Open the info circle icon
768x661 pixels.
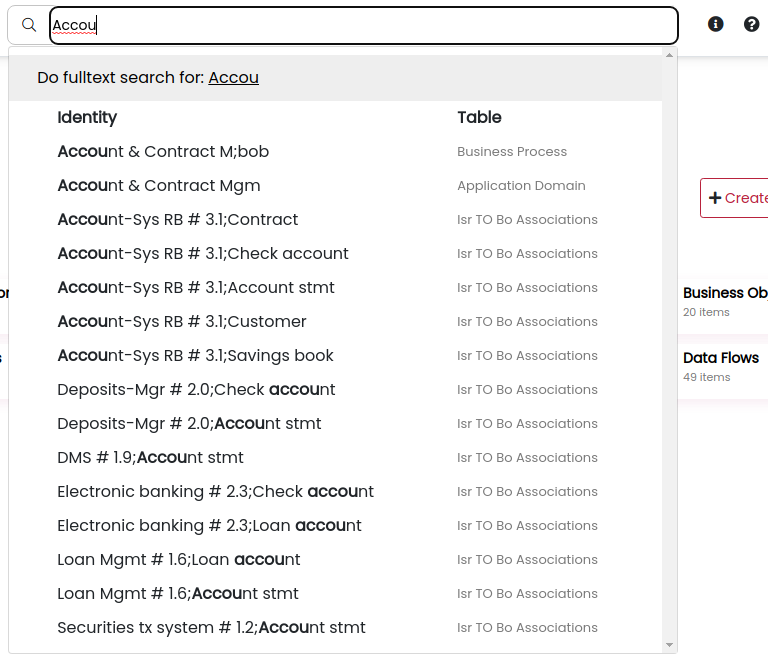[716, 24]
